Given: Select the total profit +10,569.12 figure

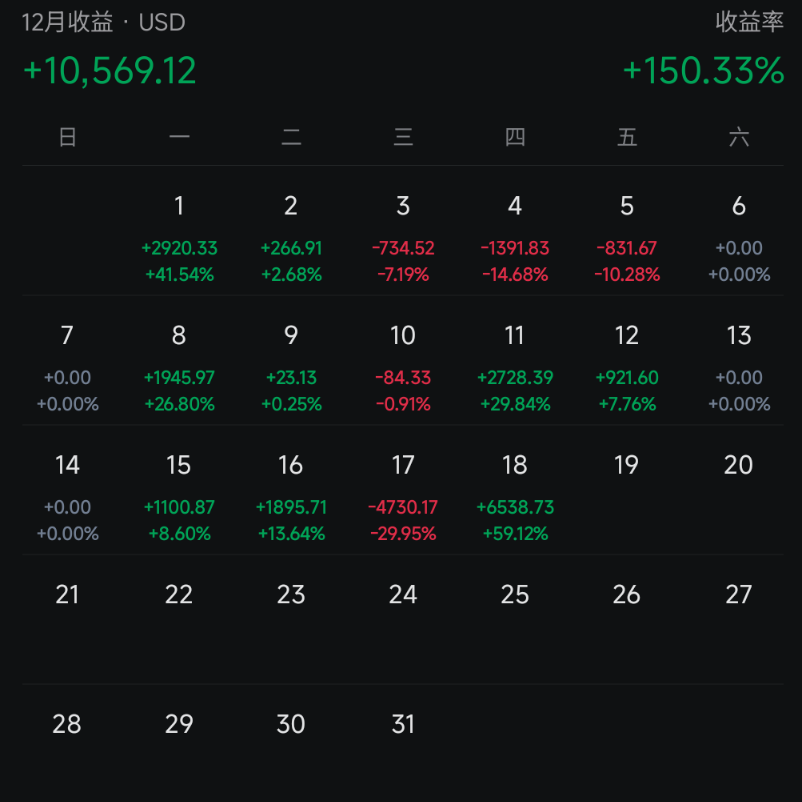Looking at the screenshot, I should 109,70.
